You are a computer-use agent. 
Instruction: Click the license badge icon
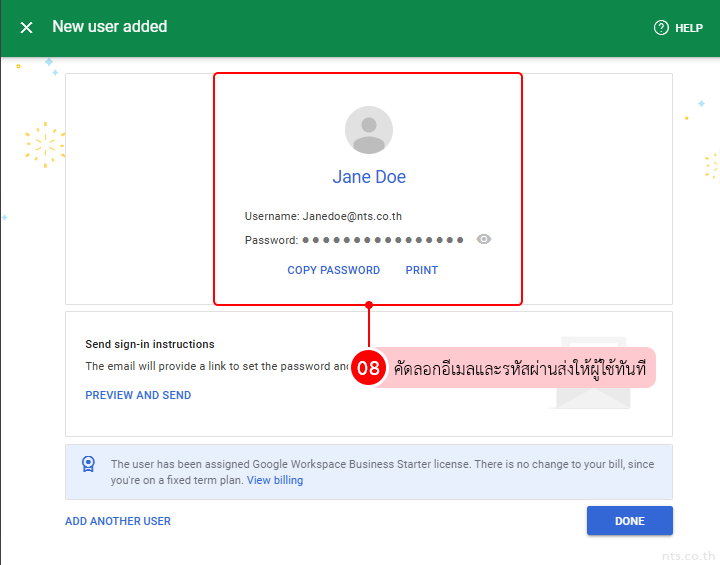tap(88, 464)
